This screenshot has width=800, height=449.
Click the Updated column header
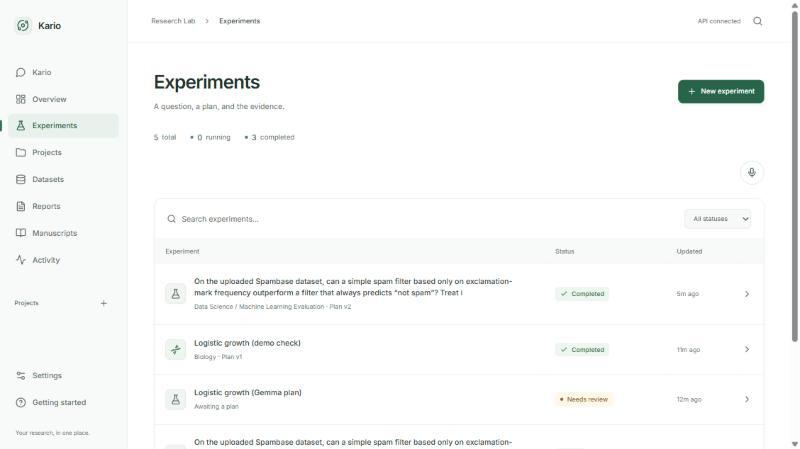click(689, 252)
